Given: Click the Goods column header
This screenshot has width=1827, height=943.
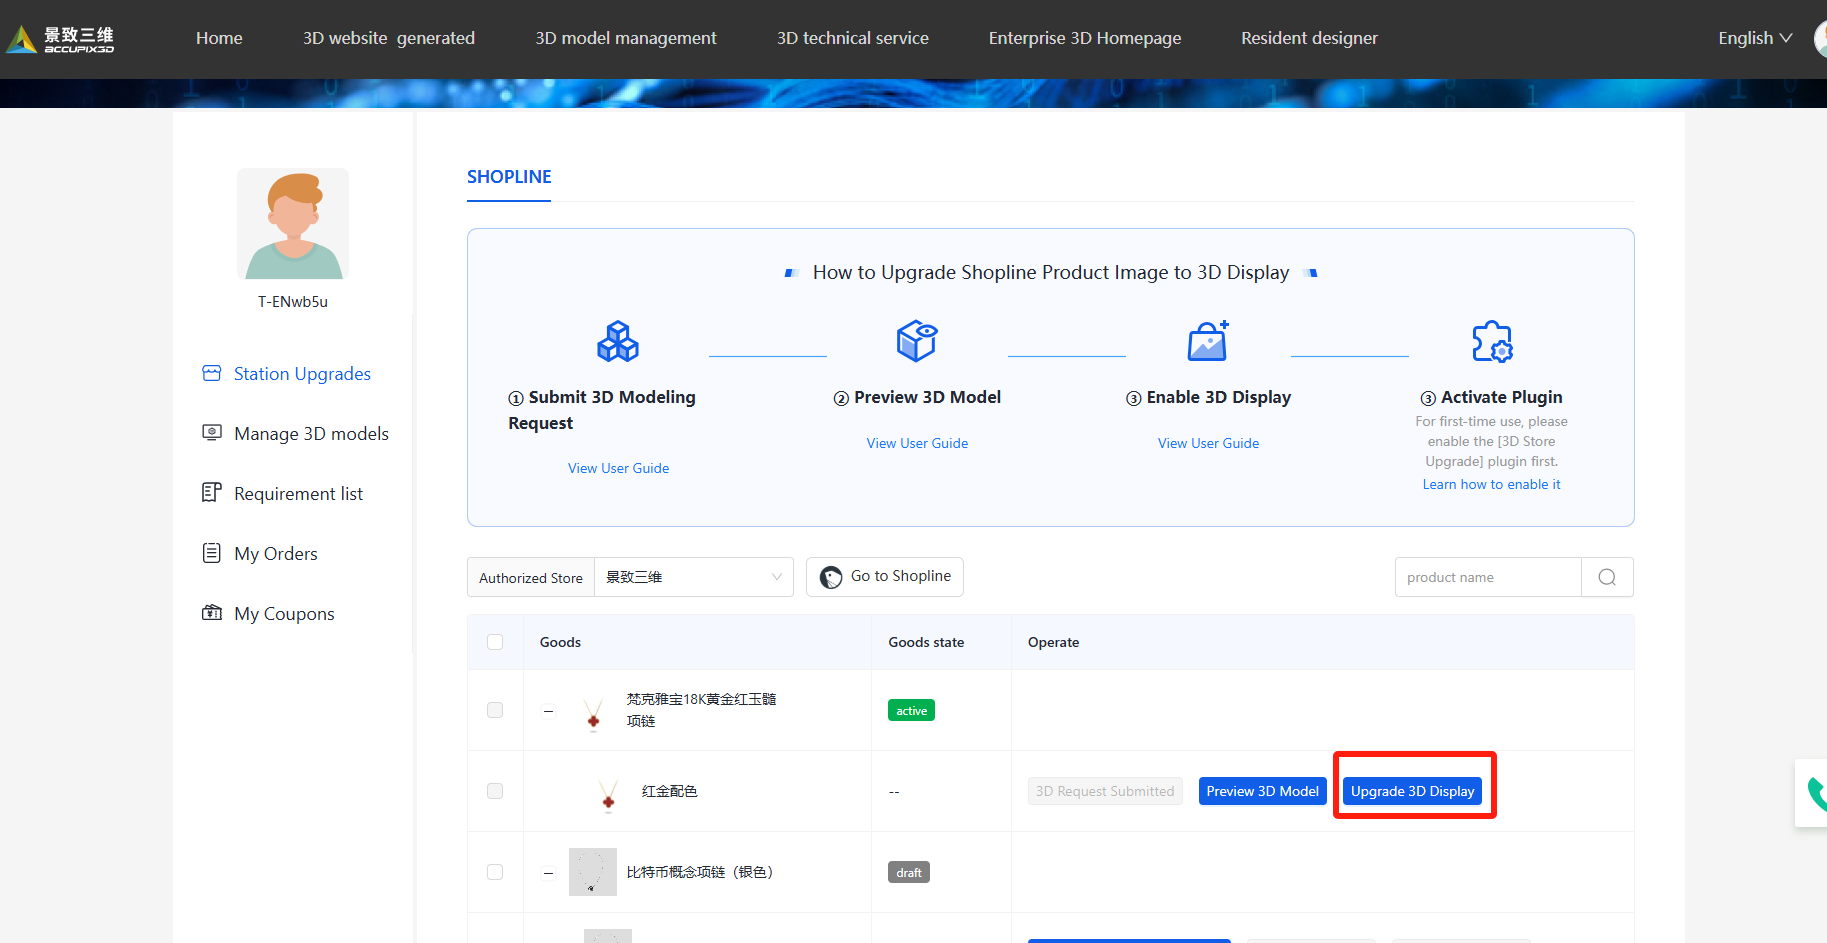Looking at the screenshot, I should point(560,642).
